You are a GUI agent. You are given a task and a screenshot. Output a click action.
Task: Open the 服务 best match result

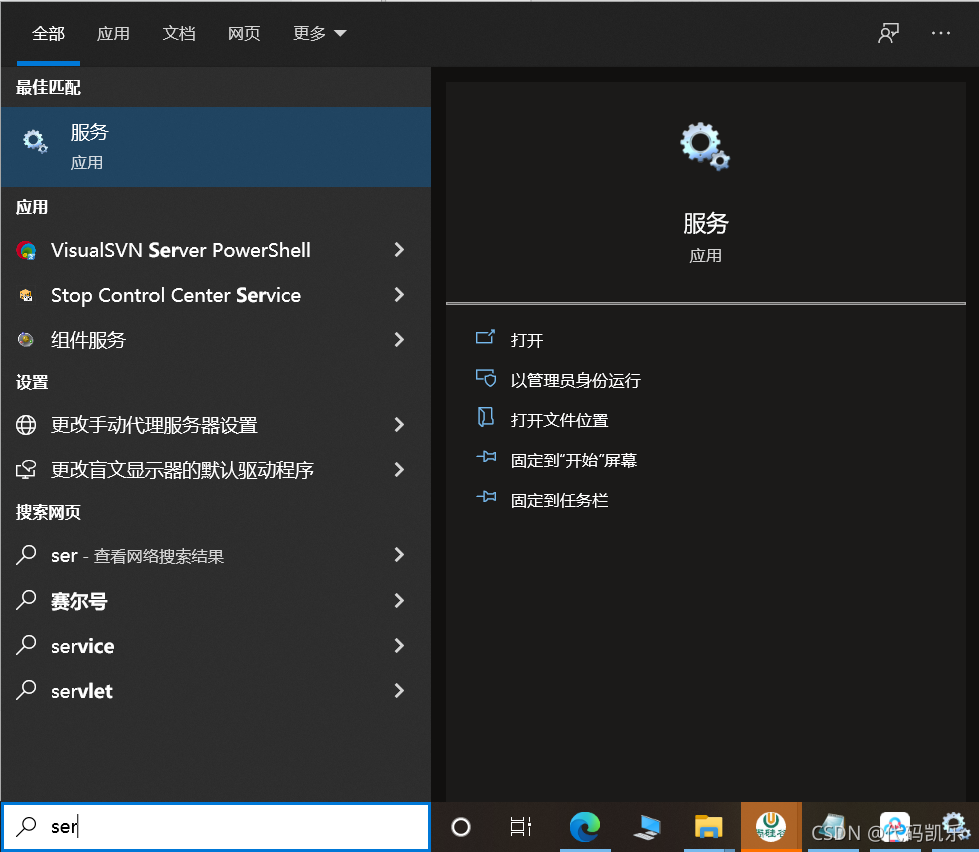click(215, 147)
